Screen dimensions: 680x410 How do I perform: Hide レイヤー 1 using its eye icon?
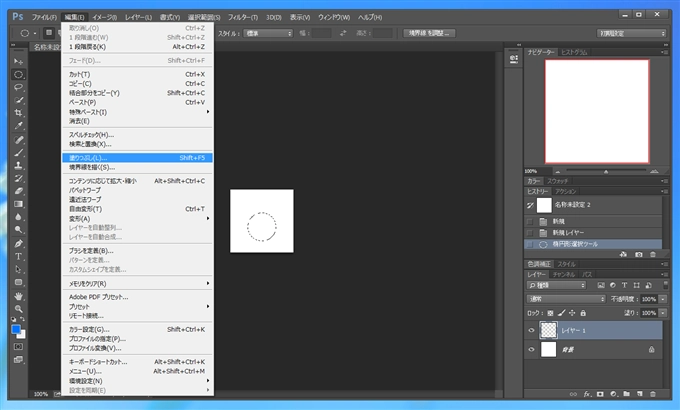coord(531,330)
